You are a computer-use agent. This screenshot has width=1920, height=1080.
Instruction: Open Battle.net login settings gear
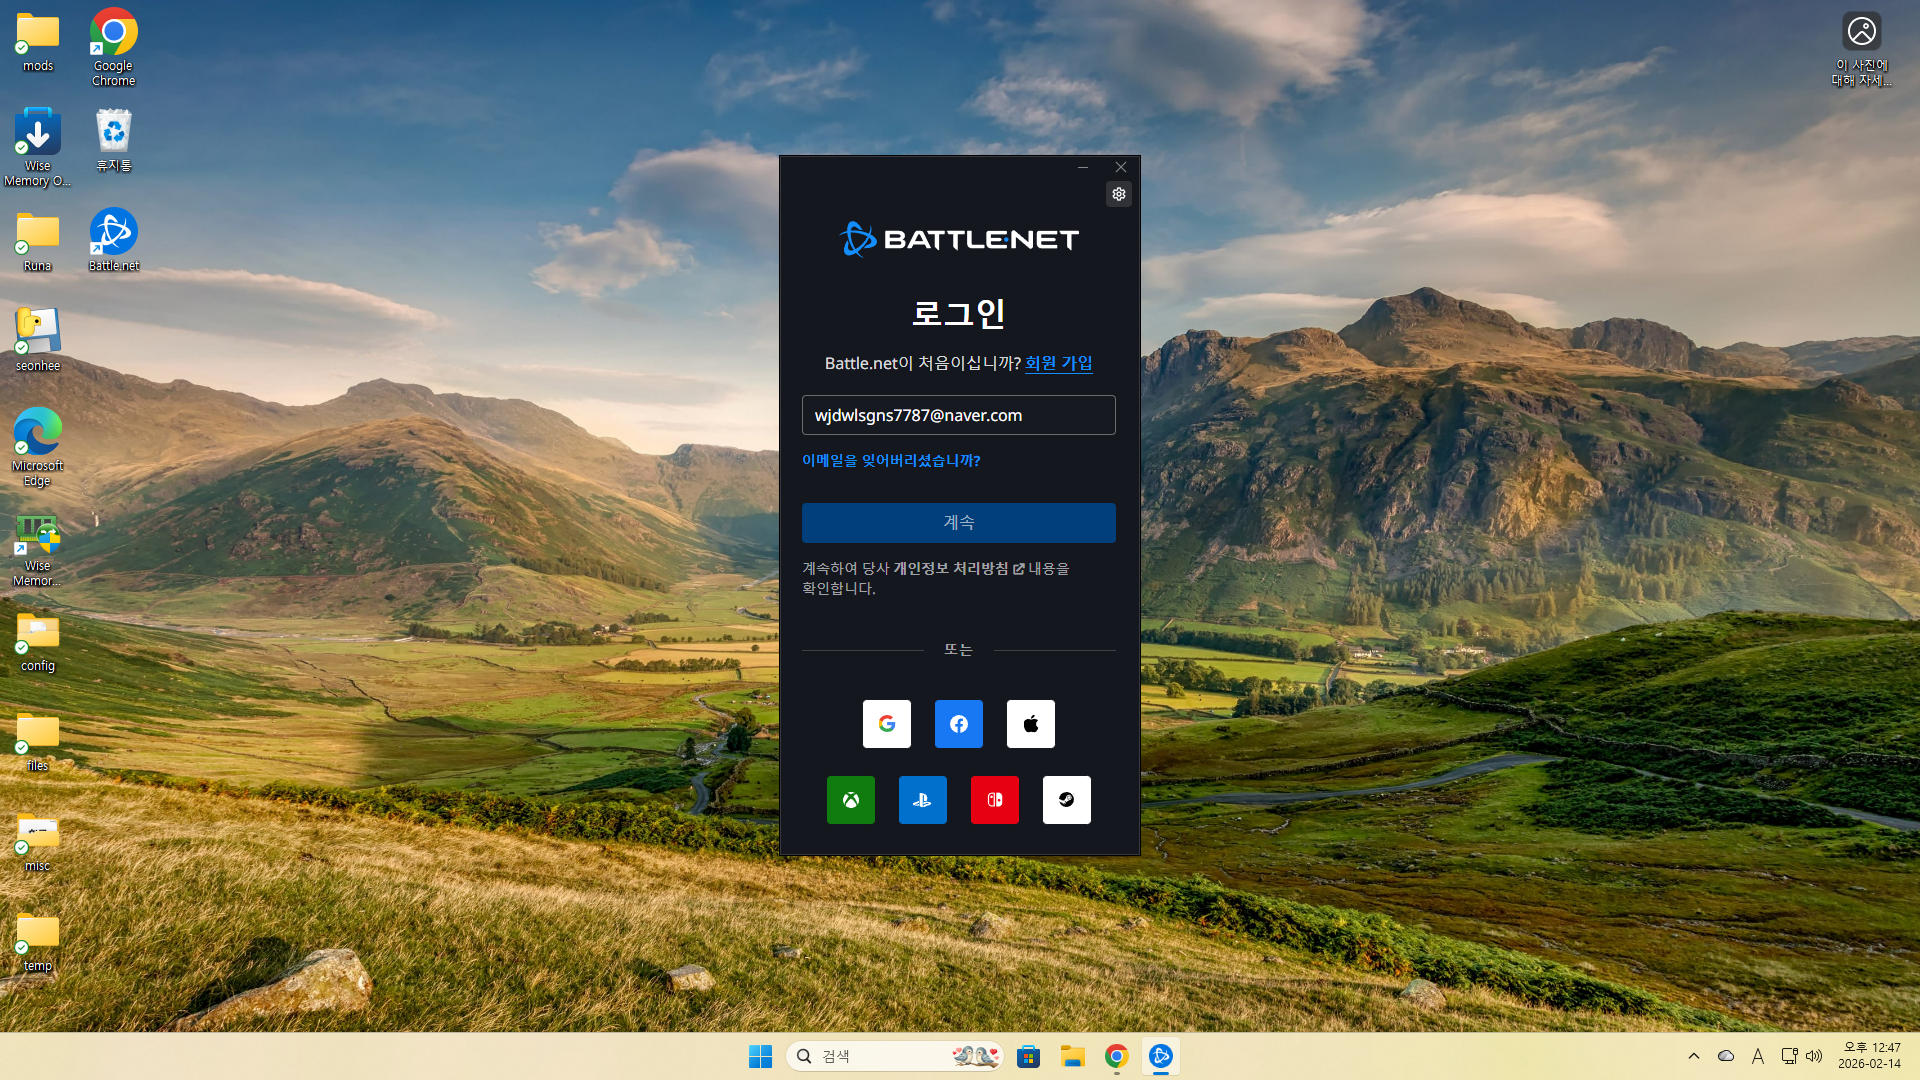point(1119,194)
